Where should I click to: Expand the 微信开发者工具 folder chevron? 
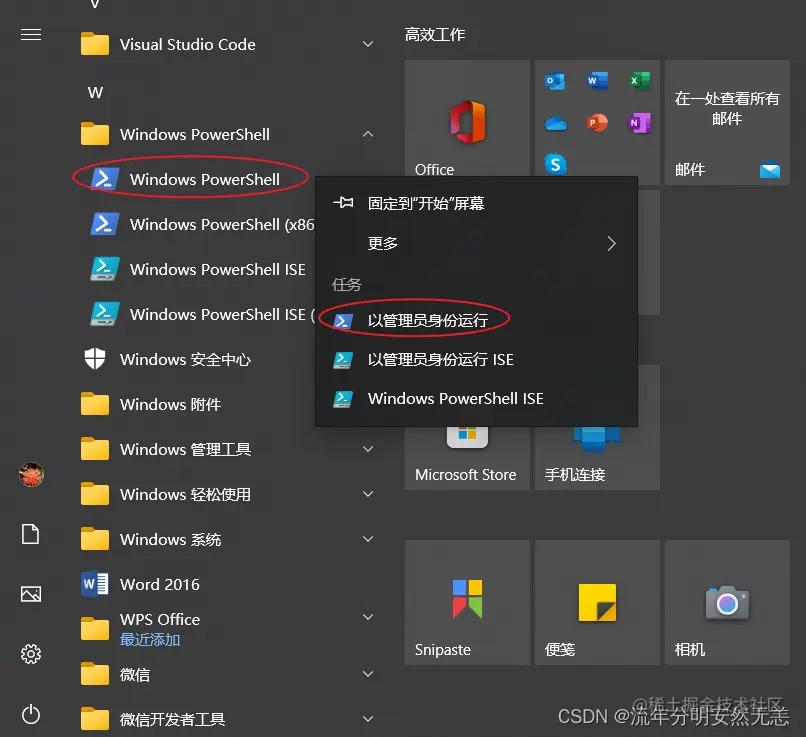(x=368, y=719)
